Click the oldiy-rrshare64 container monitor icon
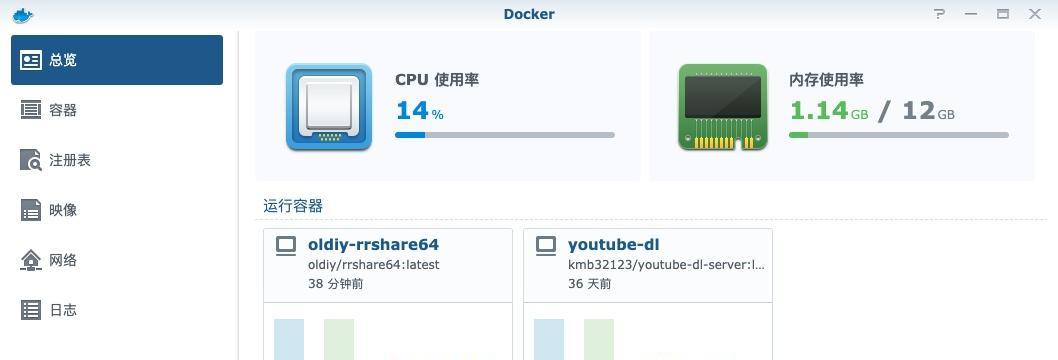 (x=286, y=245)
